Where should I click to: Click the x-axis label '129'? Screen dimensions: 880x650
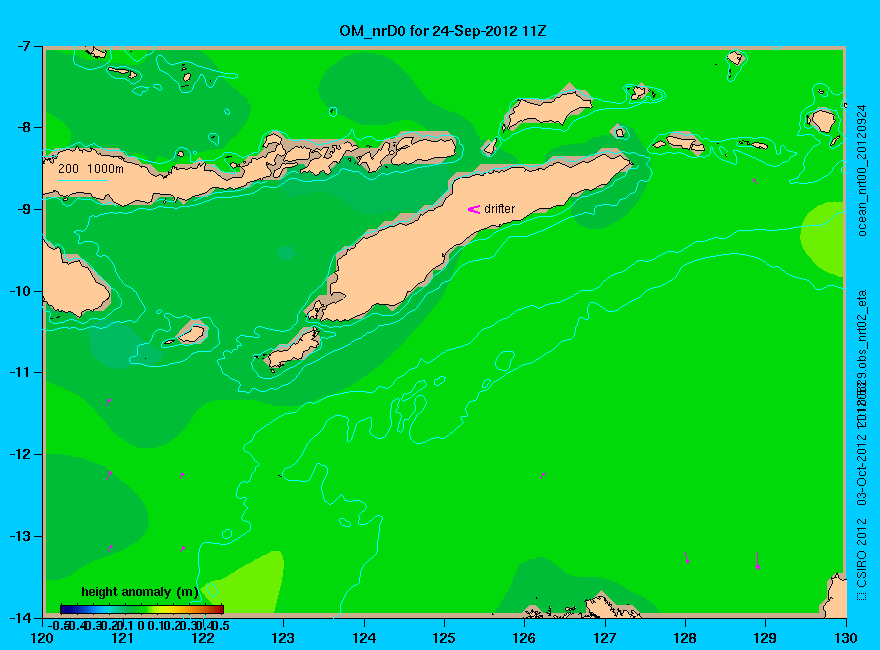point(766,638)
